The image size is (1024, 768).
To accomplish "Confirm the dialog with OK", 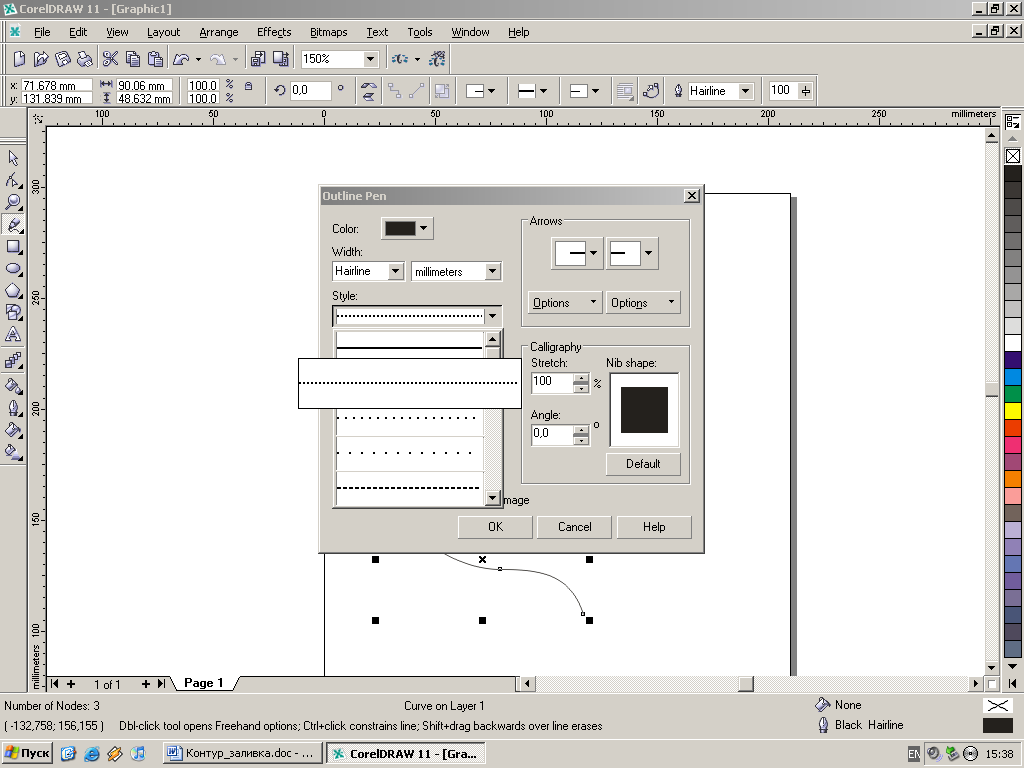I will tap(495, 527).
